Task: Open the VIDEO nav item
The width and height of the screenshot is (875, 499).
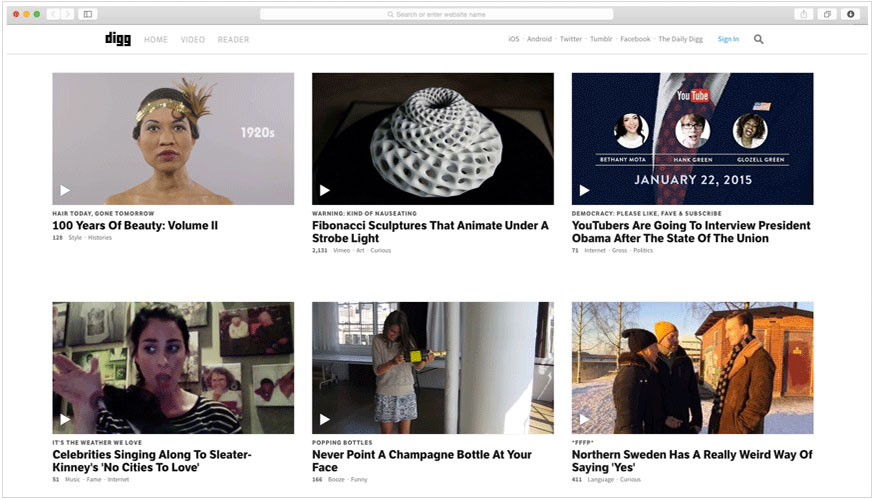Action: pyautogui.click(x=193, y=40)
